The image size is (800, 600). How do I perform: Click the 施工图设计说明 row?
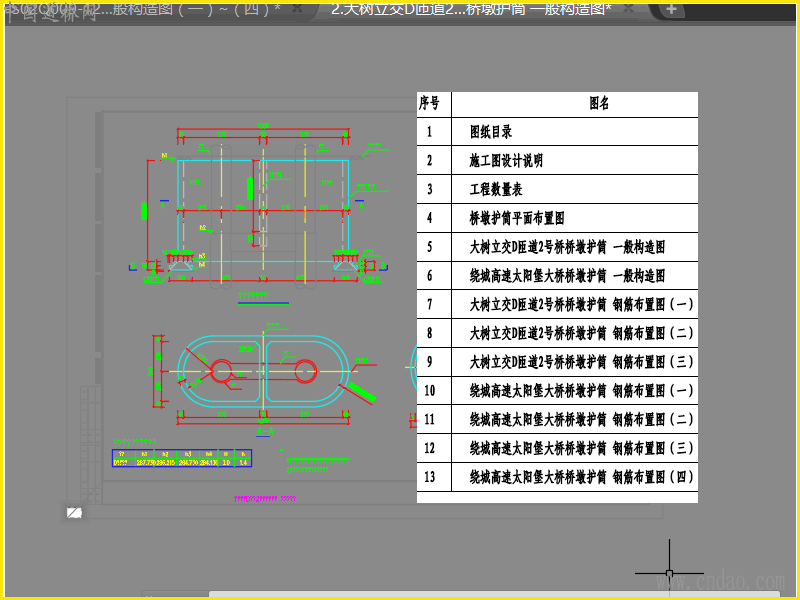click(x=557, y=161)
